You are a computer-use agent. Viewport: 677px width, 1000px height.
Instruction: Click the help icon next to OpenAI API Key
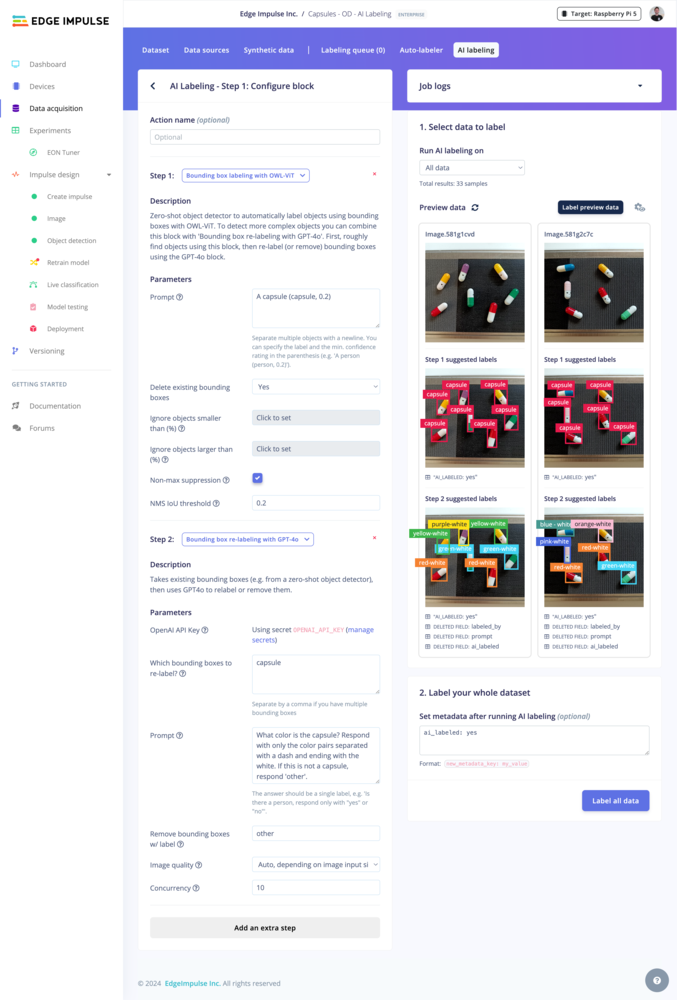(205, 630)
